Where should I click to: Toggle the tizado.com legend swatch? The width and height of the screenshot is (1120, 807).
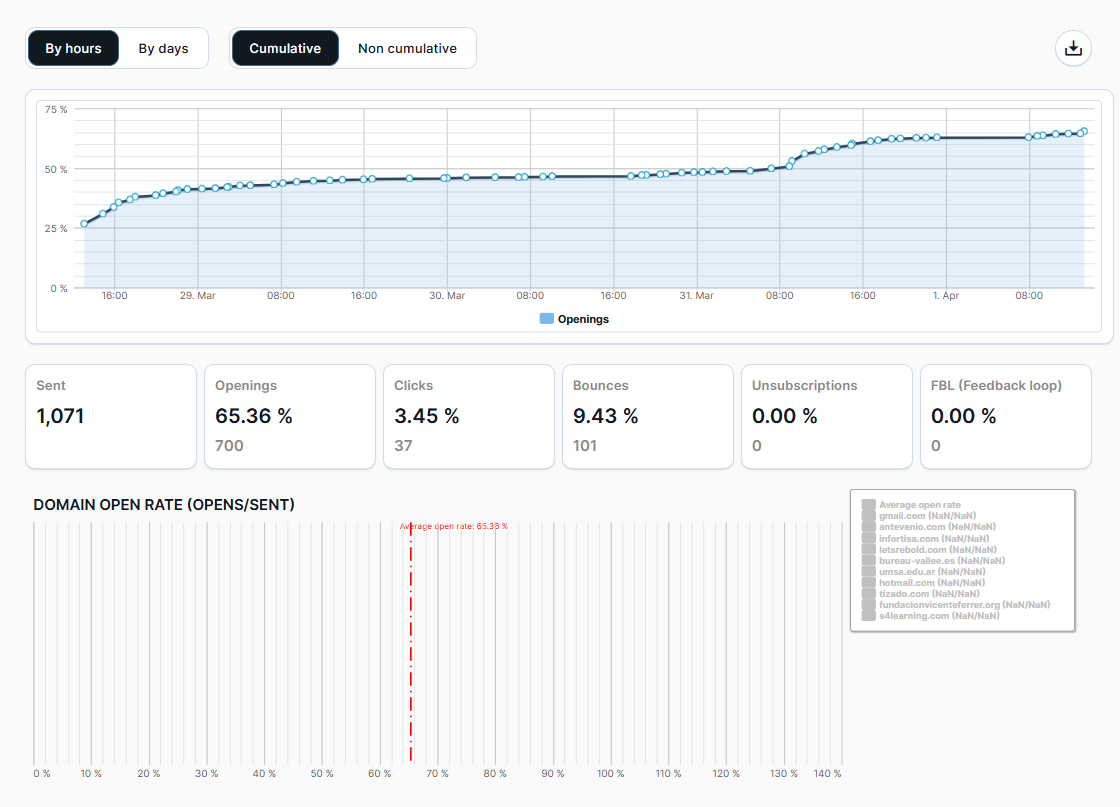[x=868, y=593]
